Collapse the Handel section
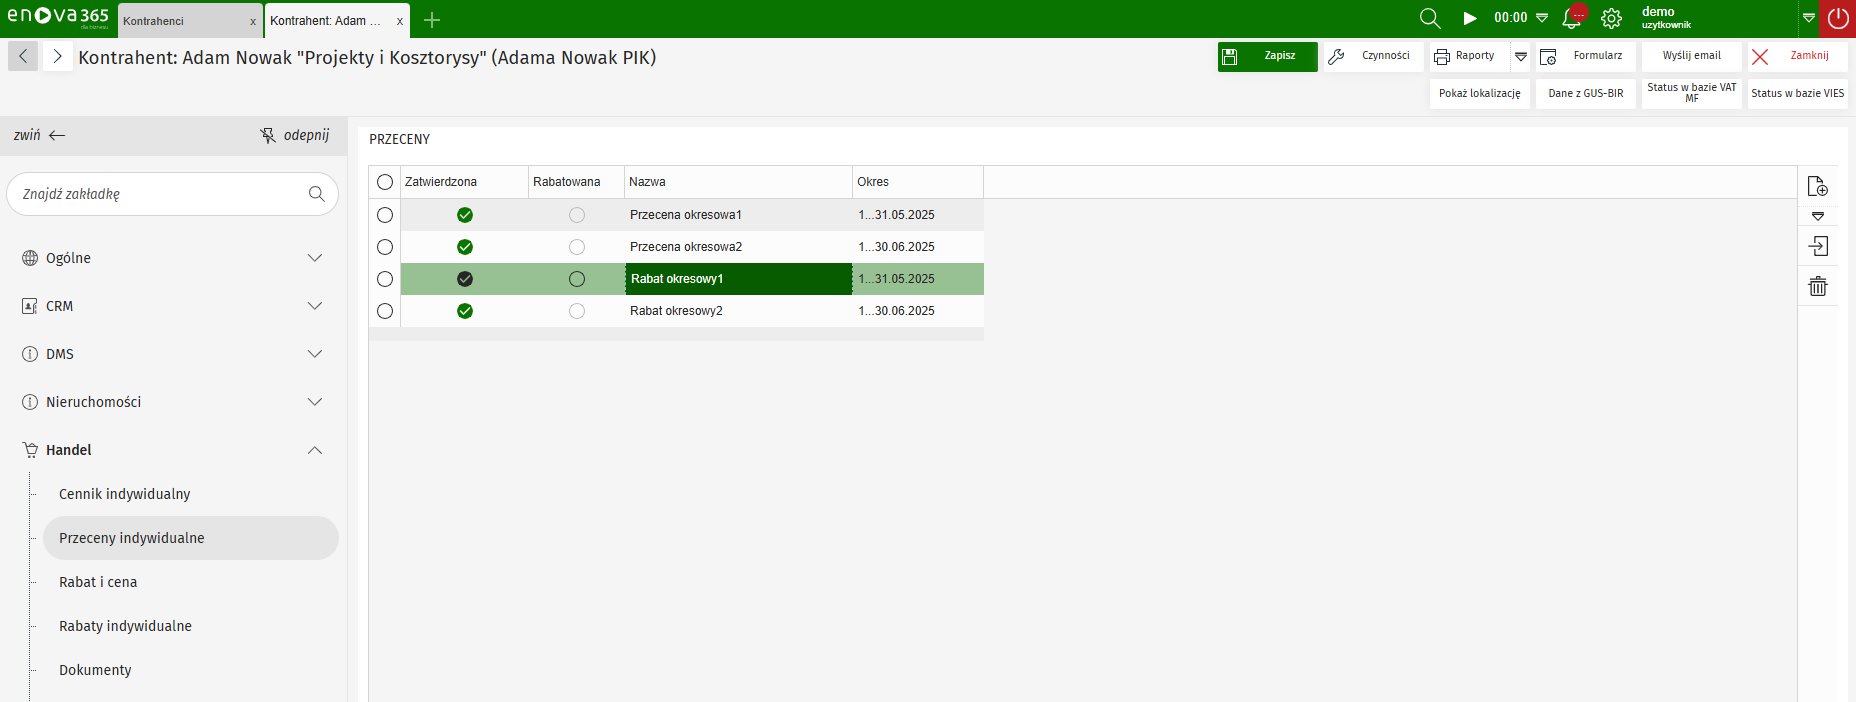Image resolution: width=1856 pixels, height=702 pixels. [314, 450]
